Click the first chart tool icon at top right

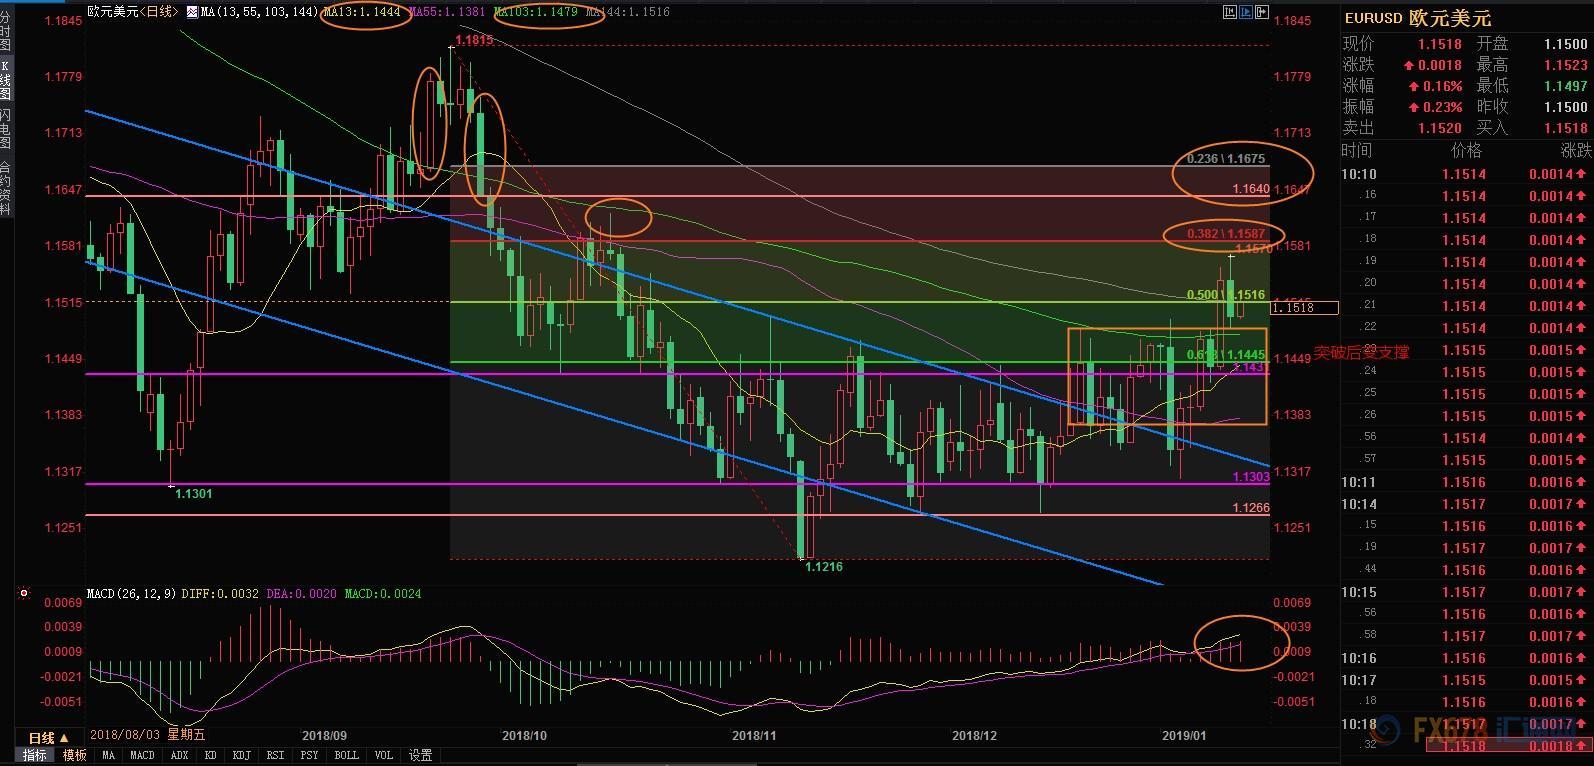1228,12
